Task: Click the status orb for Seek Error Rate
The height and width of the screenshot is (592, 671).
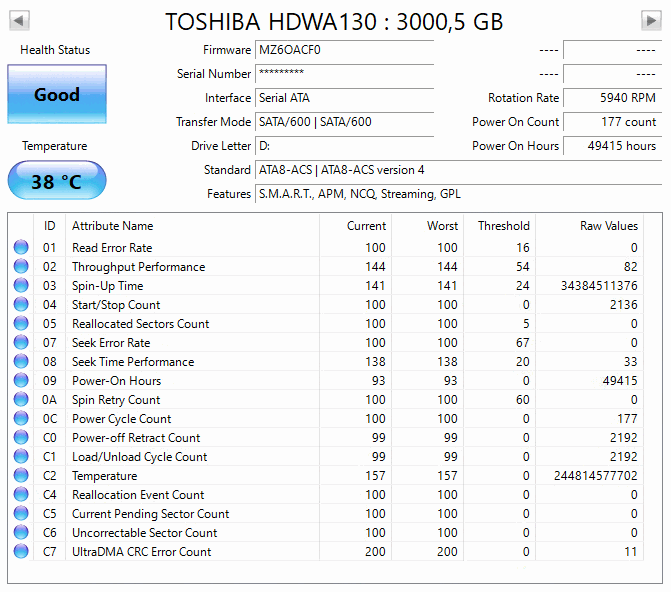Action: pyautogui.click(x=21, y=342)
